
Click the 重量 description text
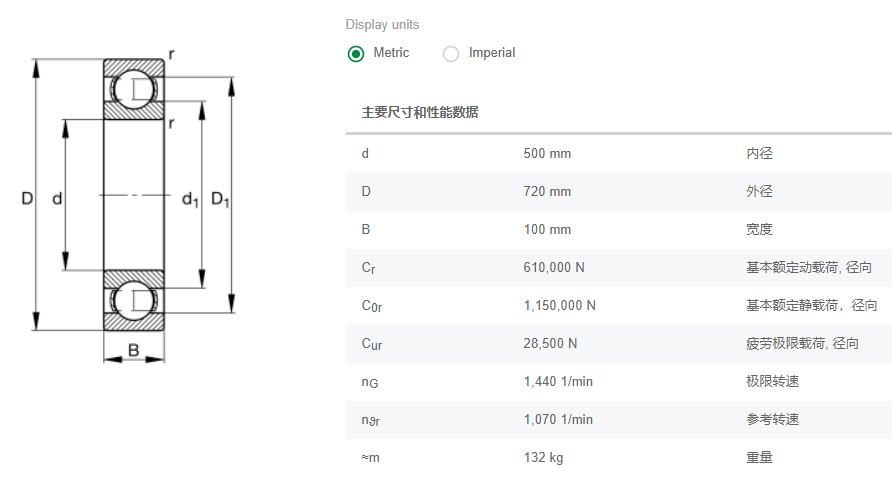[759, 458]
